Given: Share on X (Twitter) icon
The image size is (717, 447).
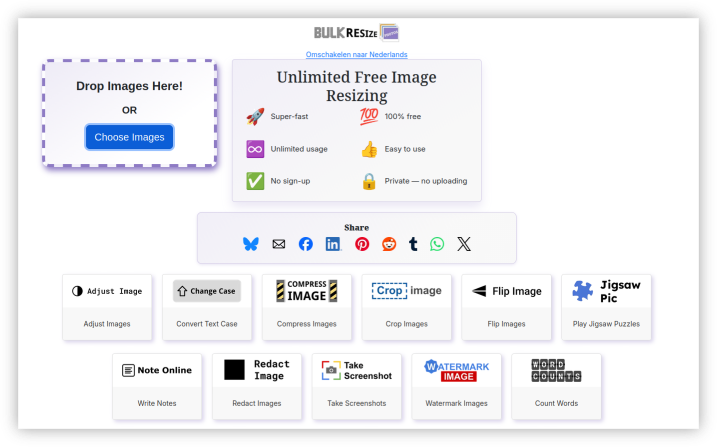Looking at the screenshot, I should [x=464, y=244].
